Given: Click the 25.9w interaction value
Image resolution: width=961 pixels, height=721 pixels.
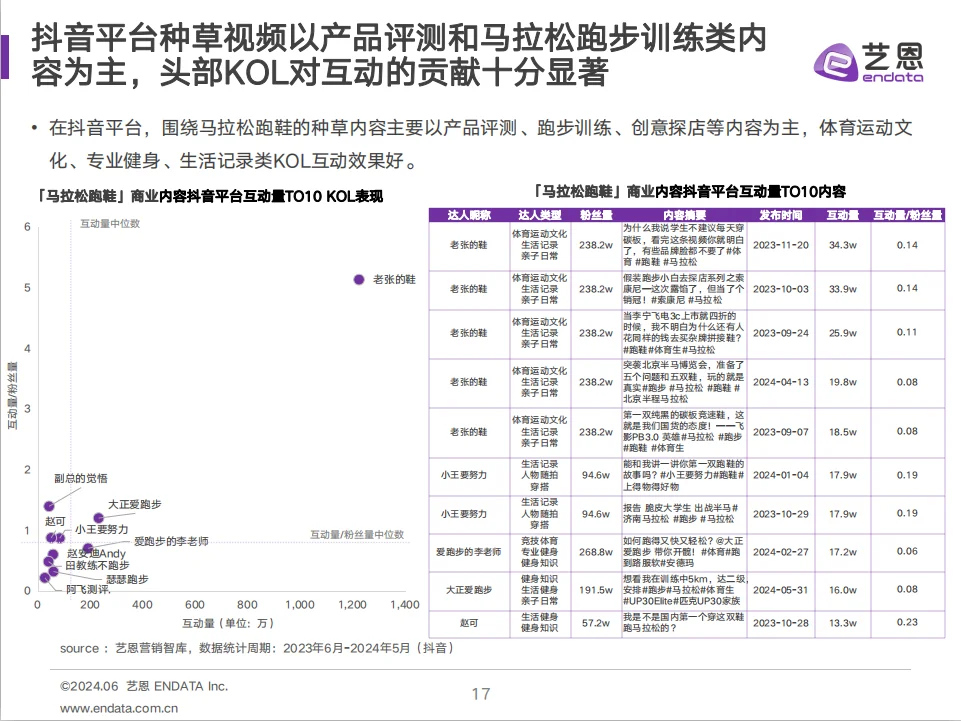Looking at the screenshot, I should pos(843,333).
